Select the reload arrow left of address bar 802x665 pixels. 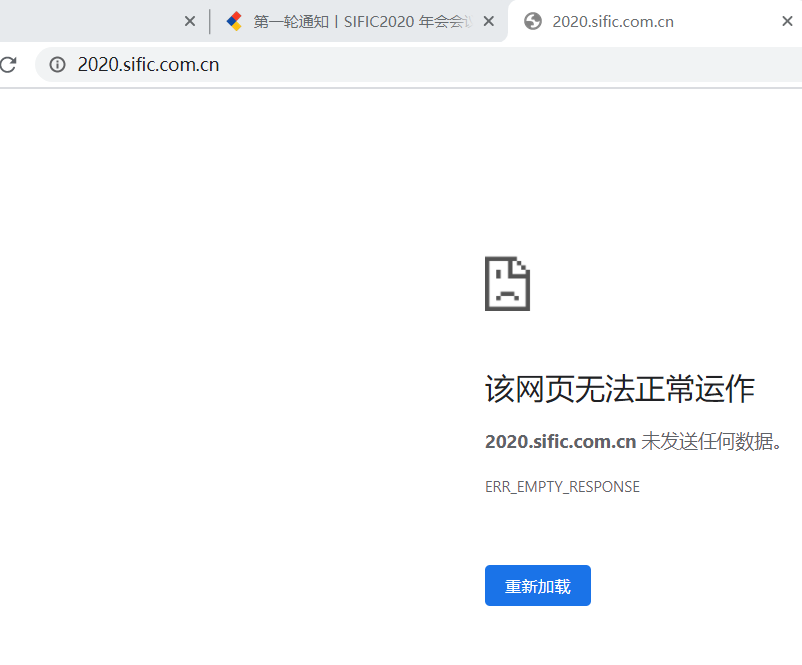9,64
